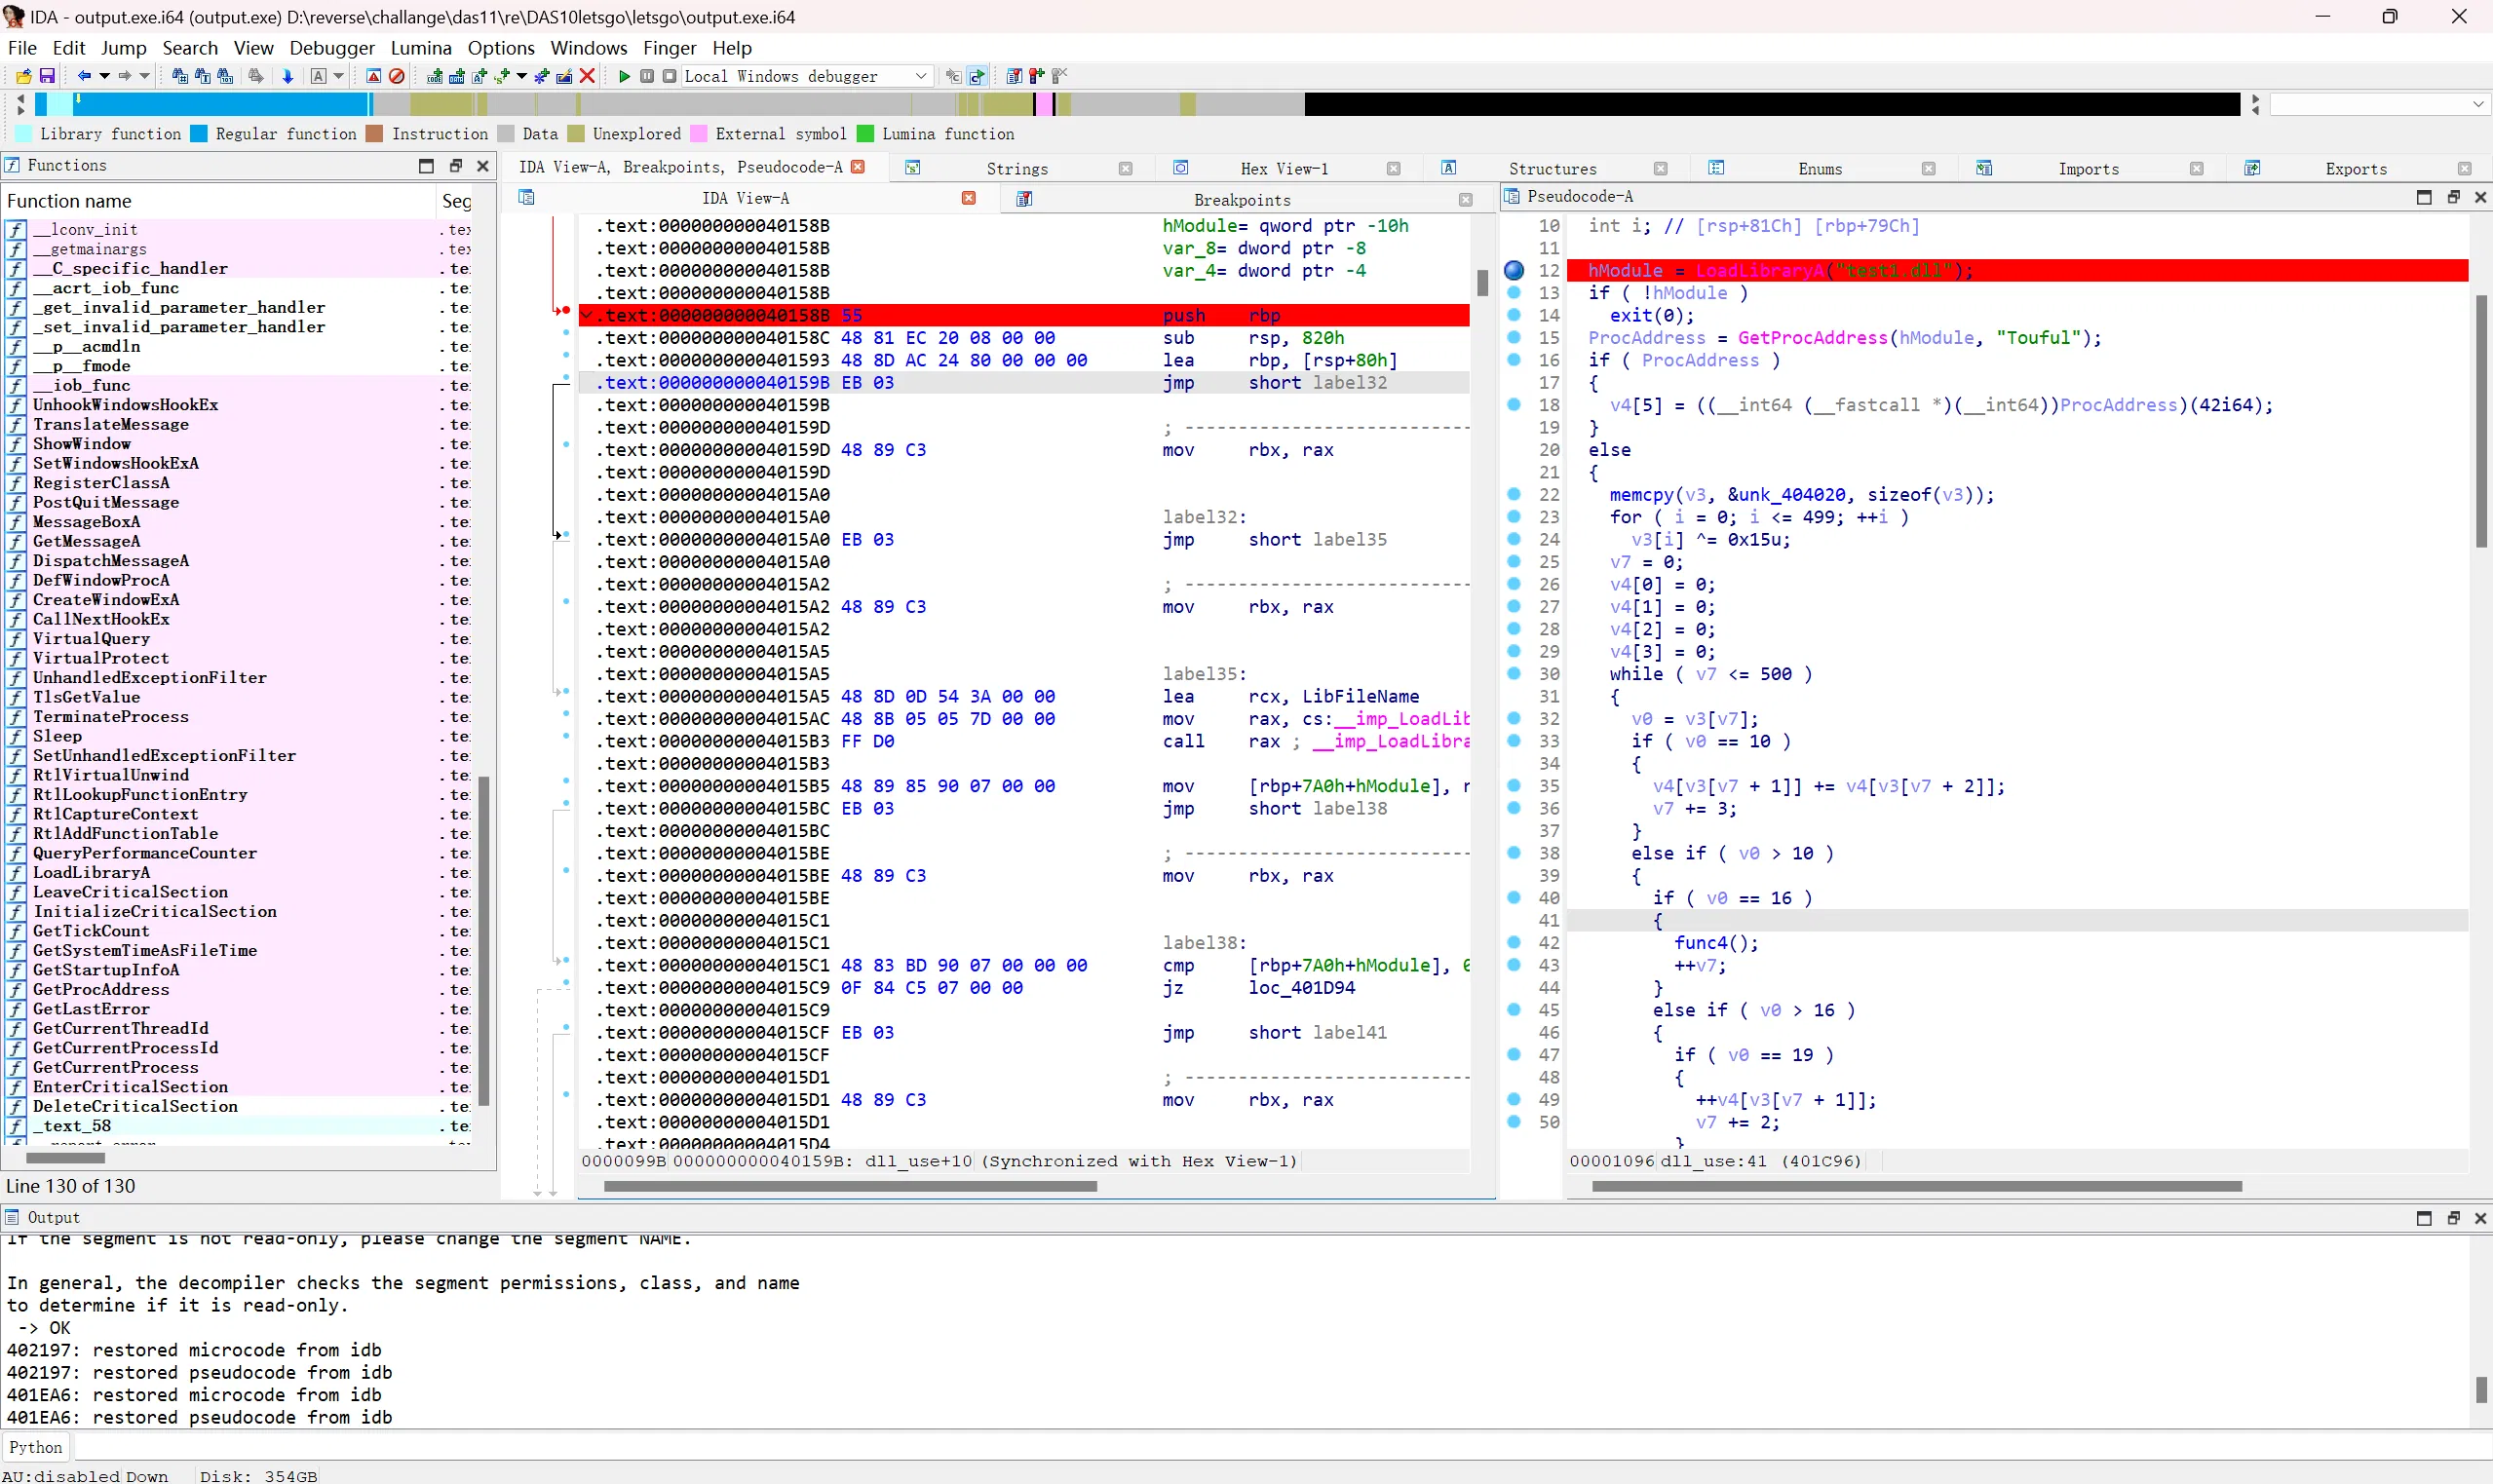Open the Lumina menu

point(421,48)
